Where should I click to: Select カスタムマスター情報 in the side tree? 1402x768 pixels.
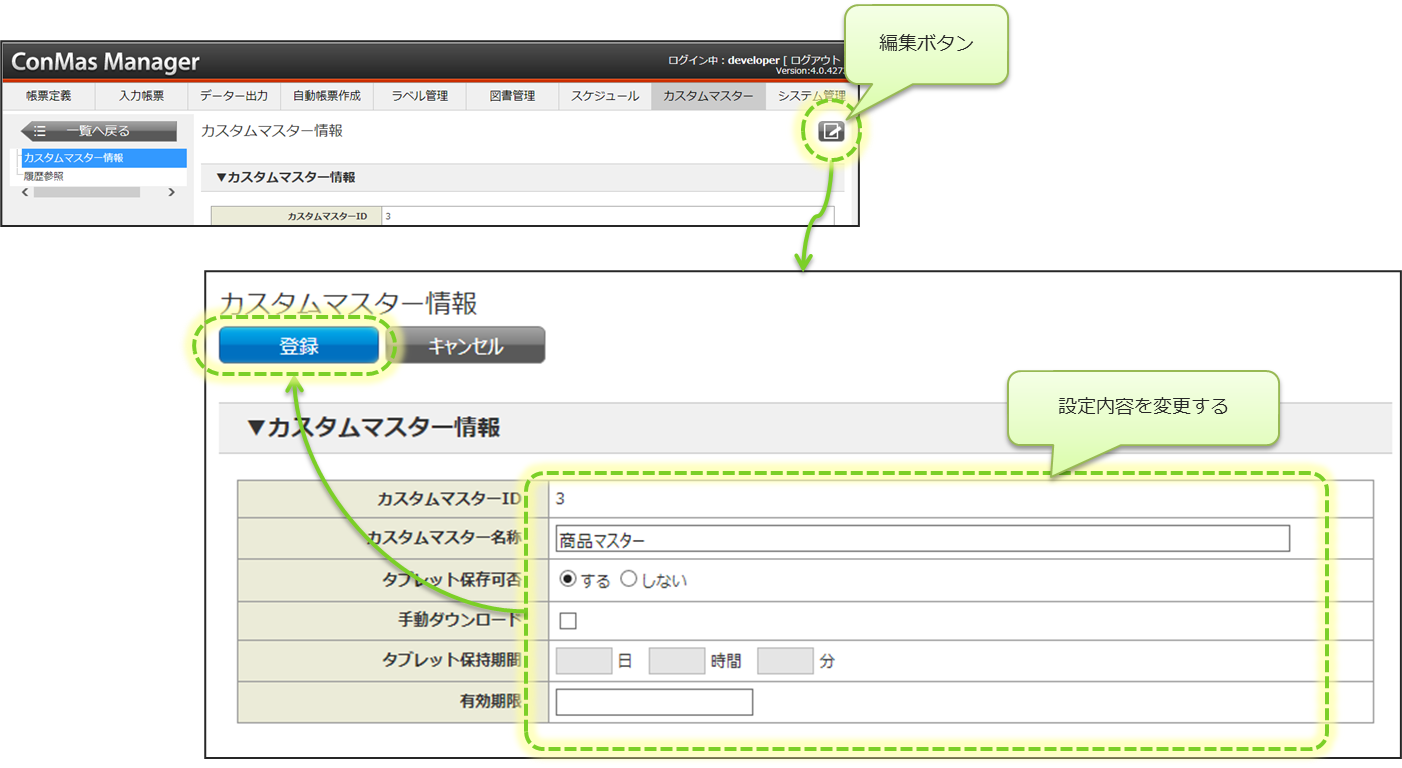[x=74, y=158]
